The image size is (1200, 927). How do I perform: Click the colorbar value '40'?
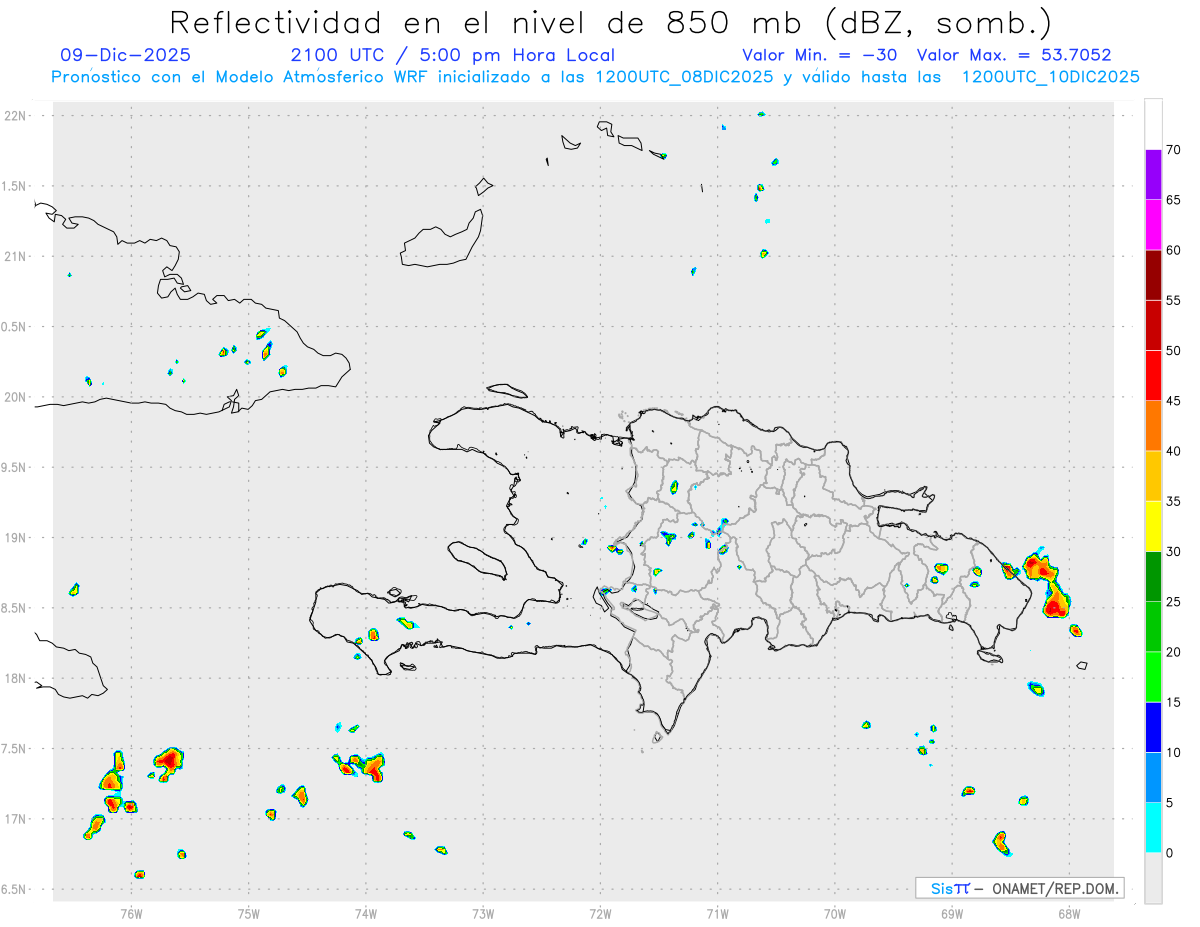1173,451
